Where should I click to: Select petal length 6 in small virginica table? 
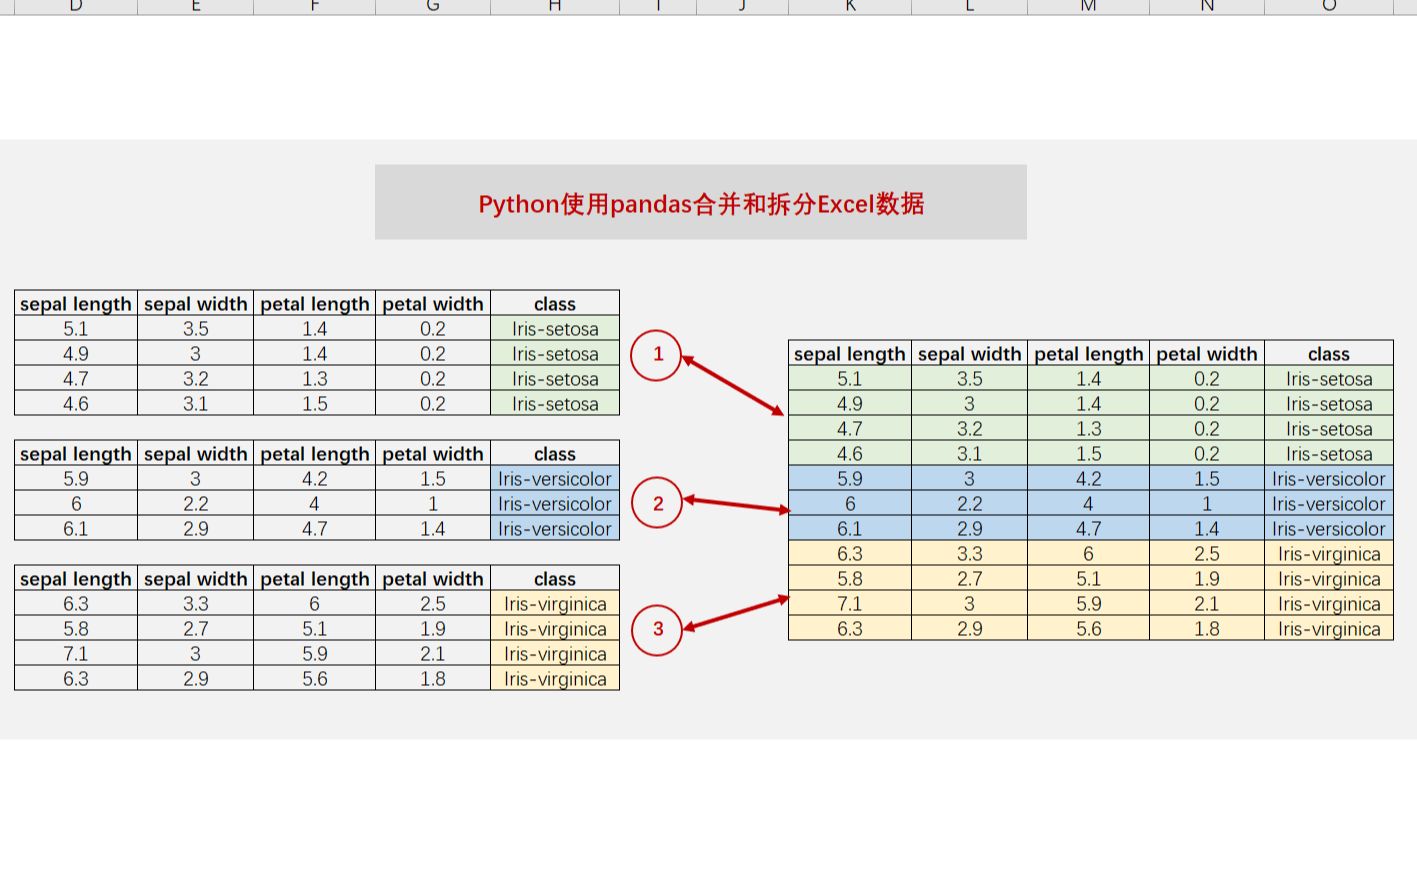point(314,603)
